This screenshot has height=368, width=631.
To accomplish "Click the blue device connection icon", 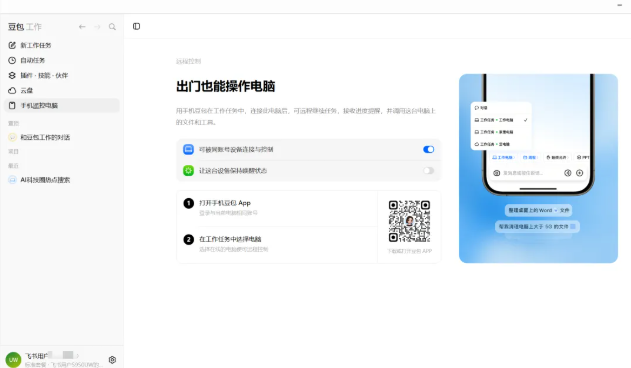I will 188,149.
